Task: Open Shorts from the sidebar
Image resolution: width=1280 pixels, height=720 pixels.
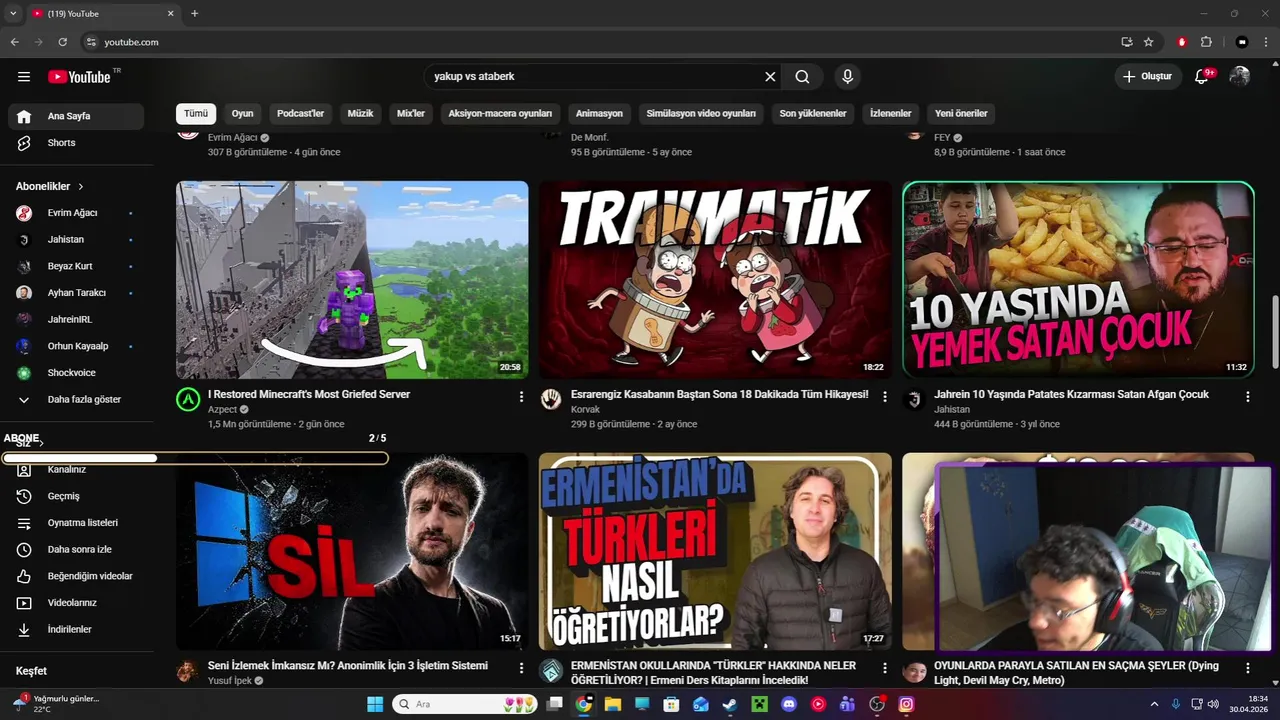Action: pos(76,143)
